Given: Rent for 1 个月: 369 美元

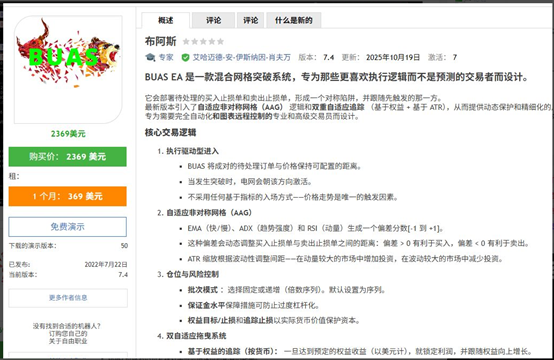Looking at the screenshot, I should (67, 196).
